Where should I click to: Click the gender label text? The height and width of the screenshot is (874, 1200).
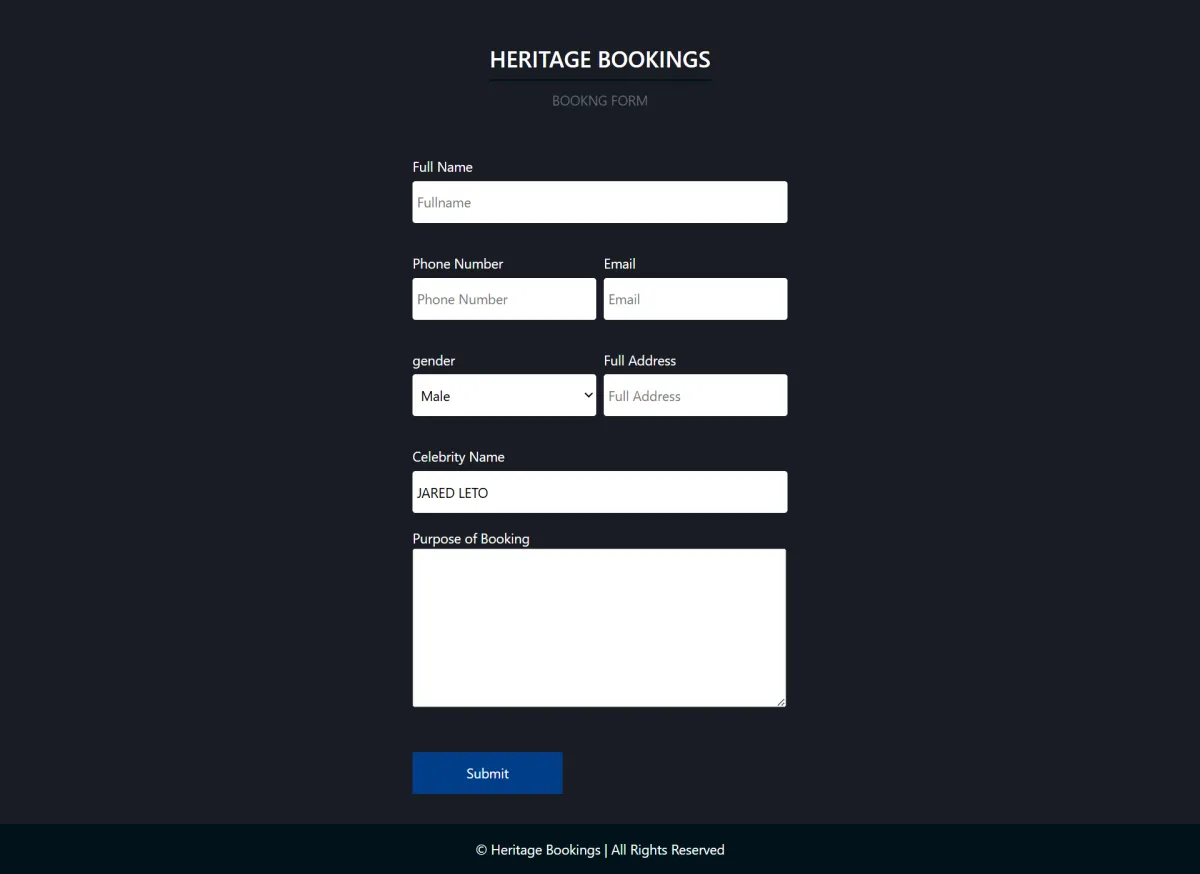(433, 360)
